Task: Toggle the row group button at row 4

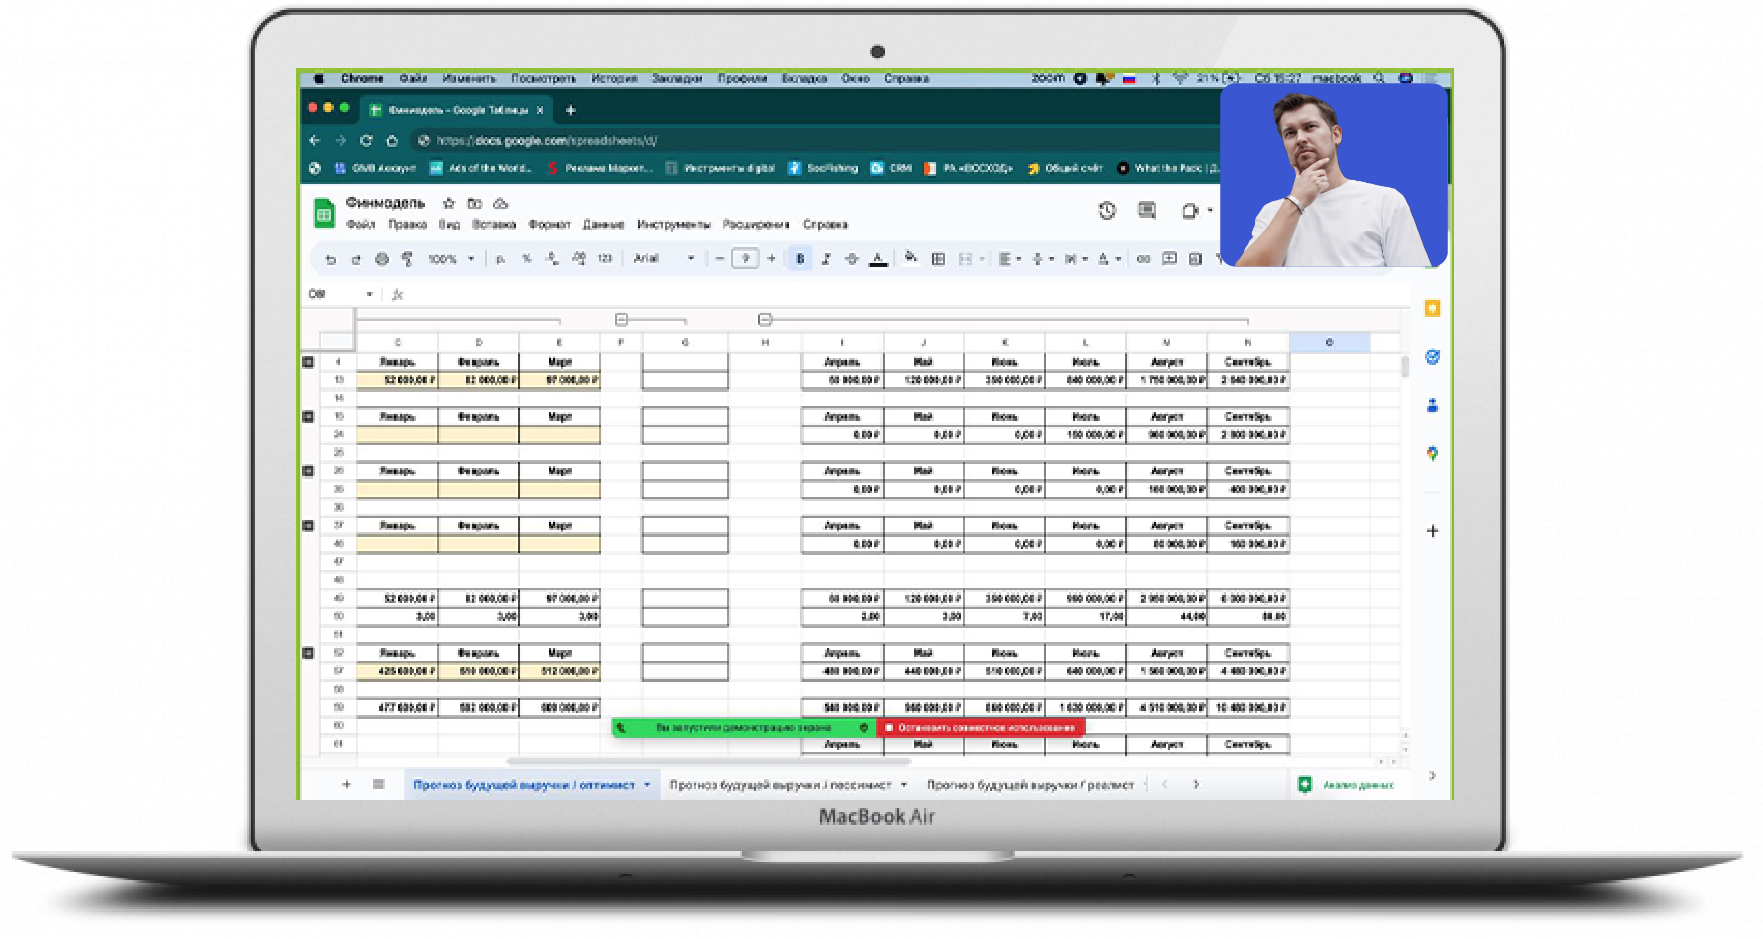Action: pos(308,362)
